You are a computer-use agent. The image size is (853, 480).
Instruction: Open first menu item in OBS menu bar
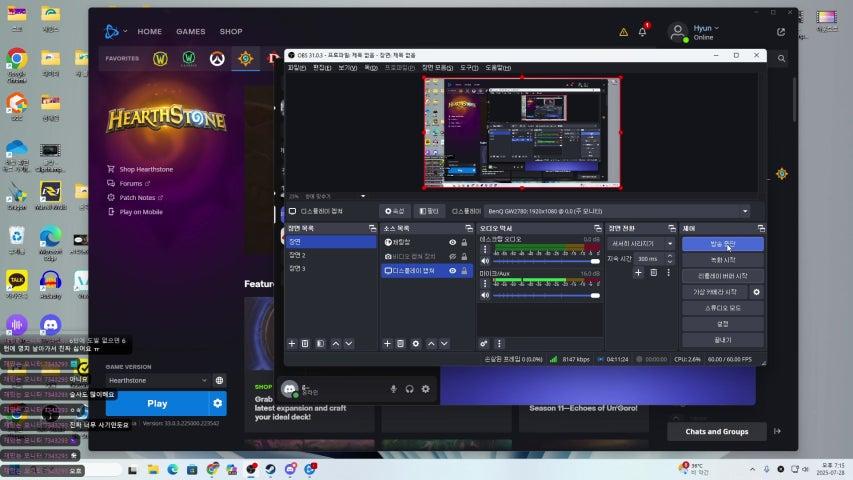296,68
